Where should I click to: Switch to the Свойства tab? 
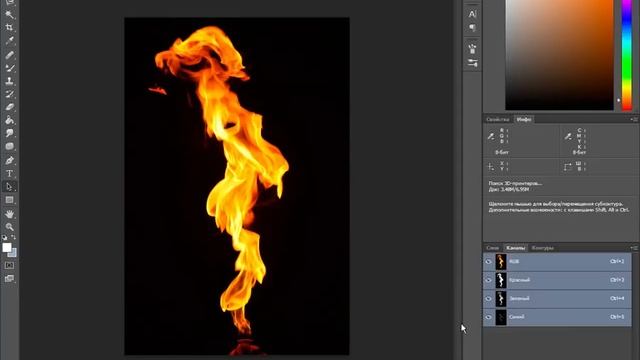coord(498,119)
